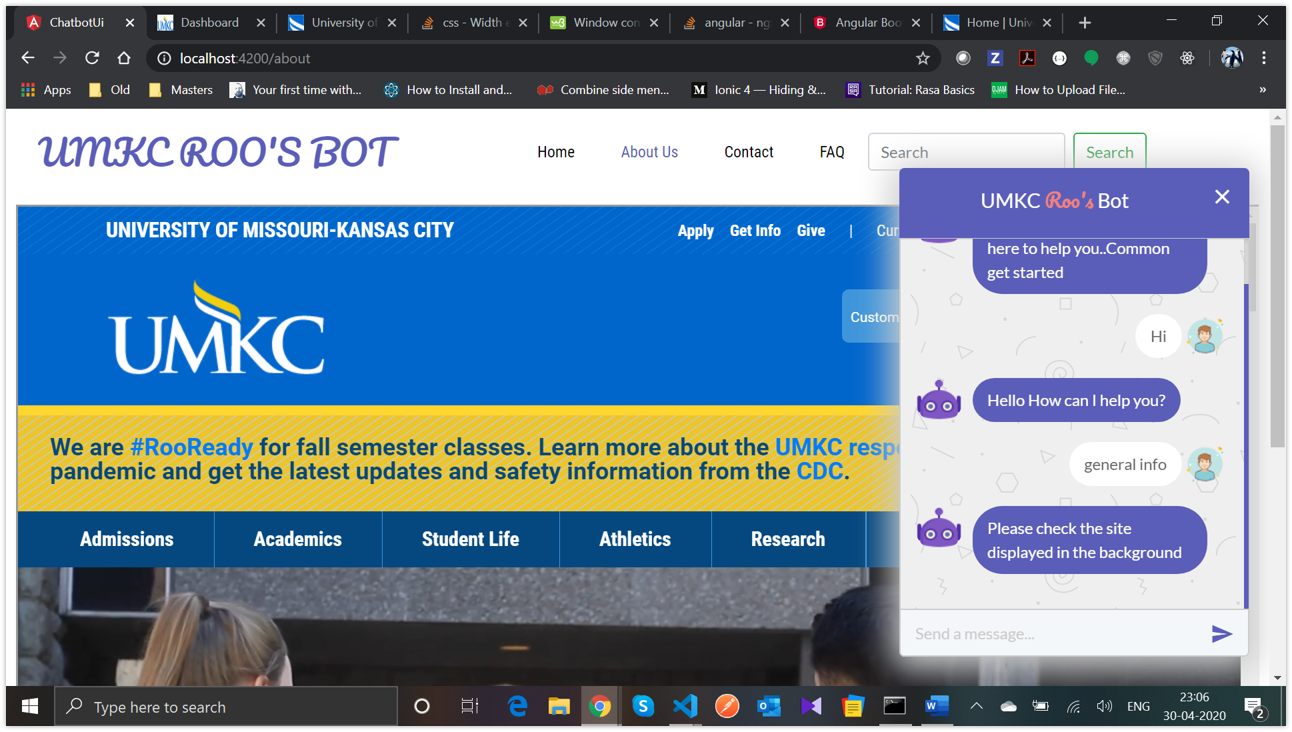Open the #RooReady link in banner
Image resolution: width=1292 pixels, height=732 pixels.
(191, 447)
